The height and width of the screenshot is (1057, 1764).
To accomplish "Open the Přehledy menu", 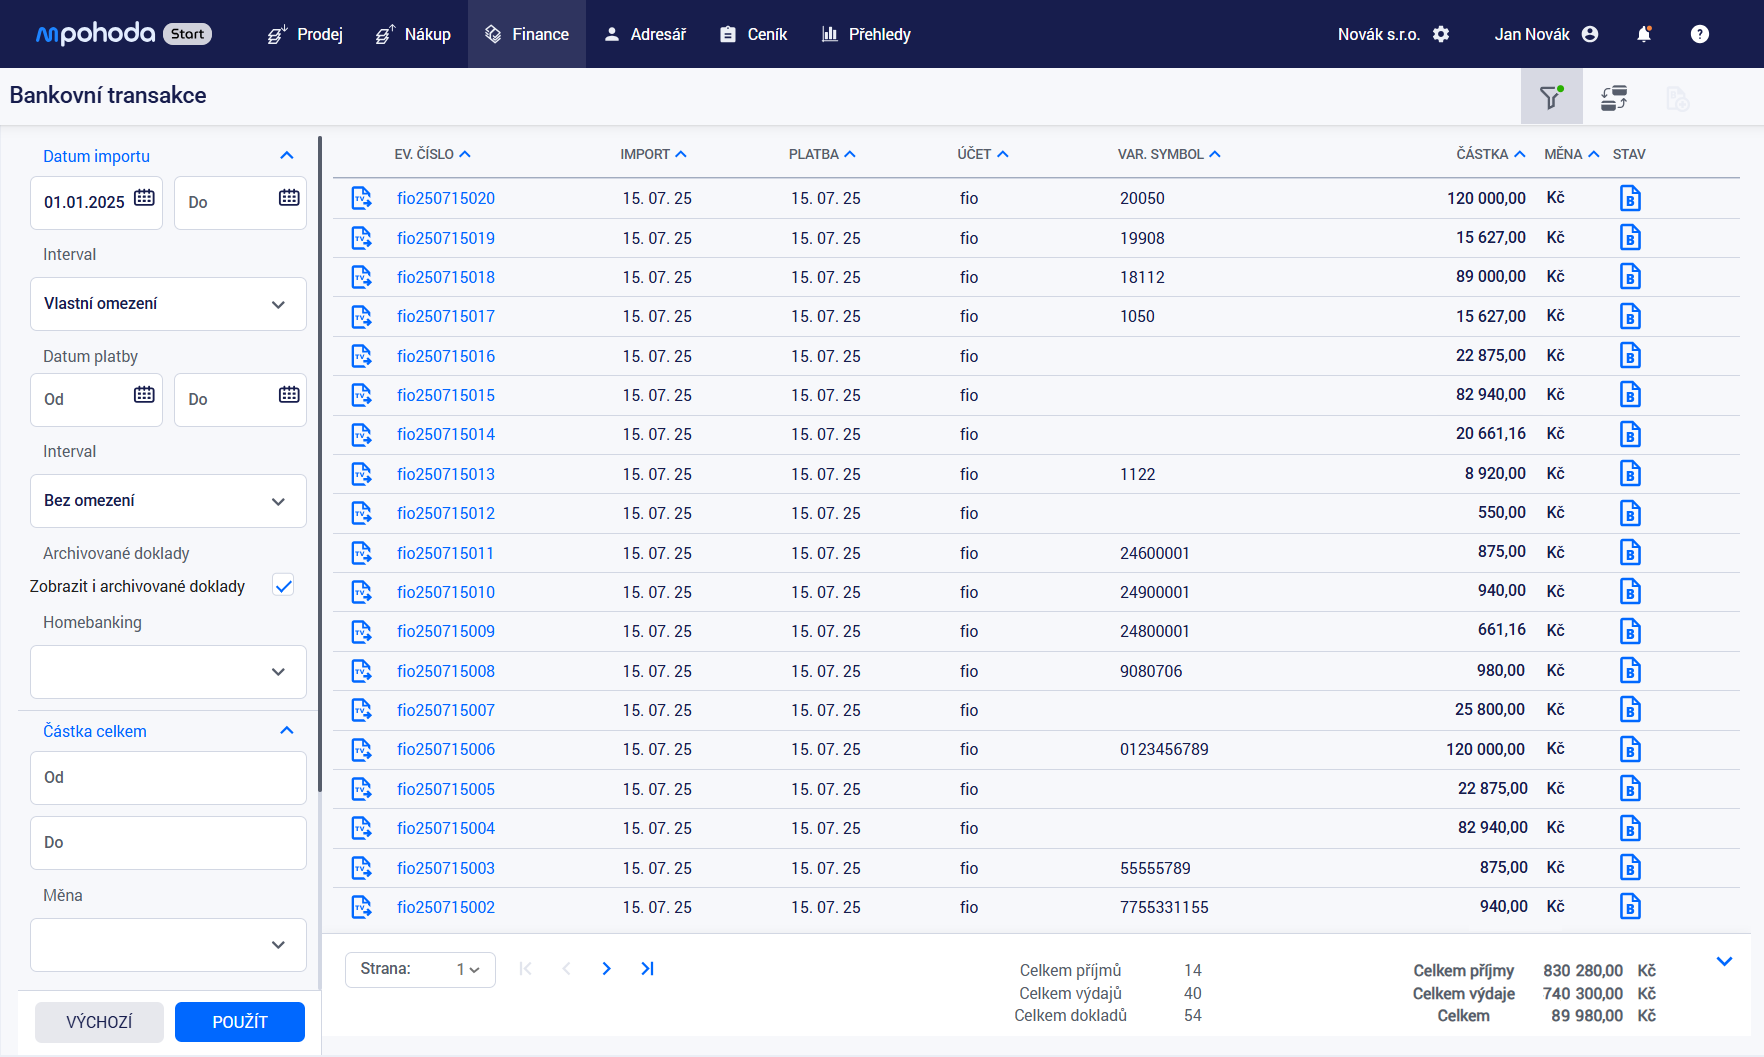I will coord(866,34).
